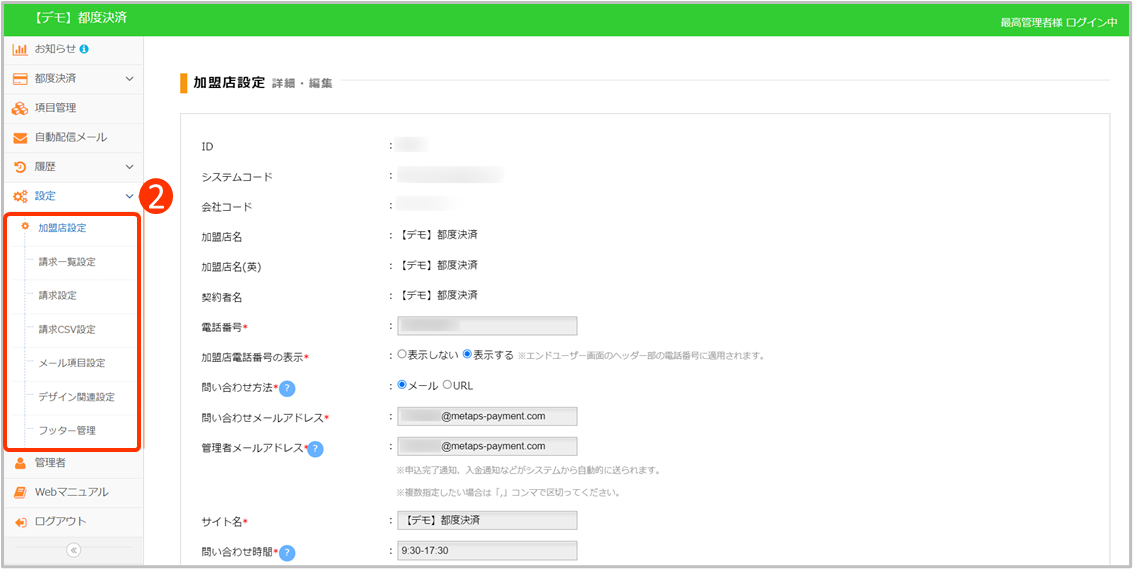
Task: Expand the 都度決済 menu chevron
Action: pos(129,78)
